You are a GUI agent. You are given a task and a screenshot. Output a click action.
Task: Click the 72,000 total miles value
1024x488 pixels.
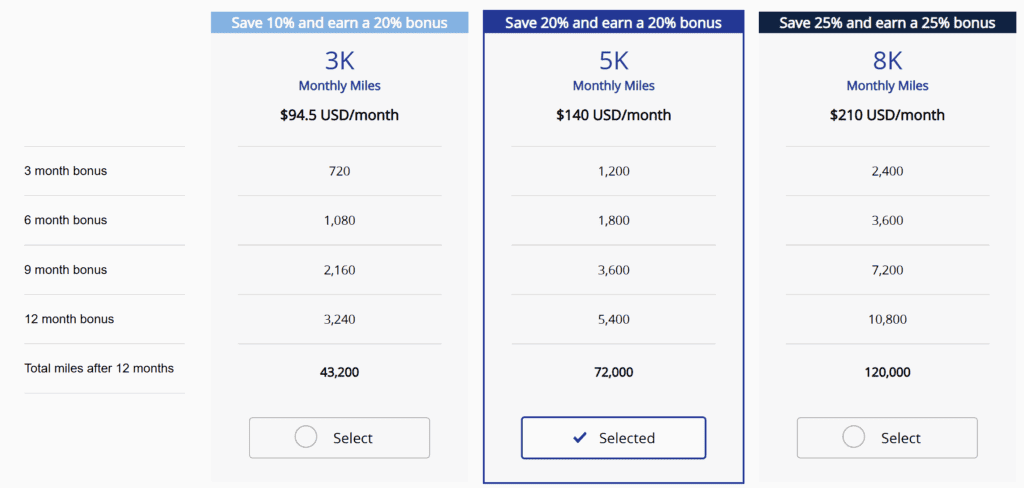pyautogui.click(x=613, y=372)
